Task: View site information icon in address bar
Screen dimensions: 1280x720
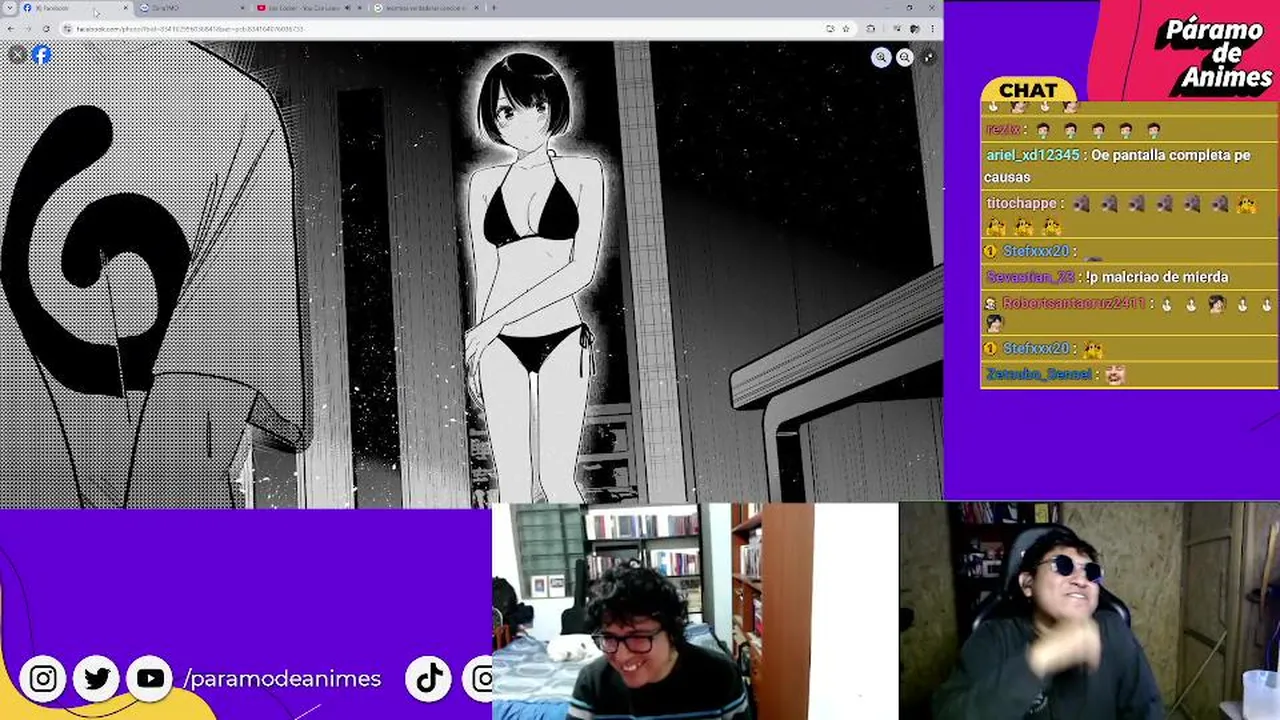Action: [x=67, y=29]
